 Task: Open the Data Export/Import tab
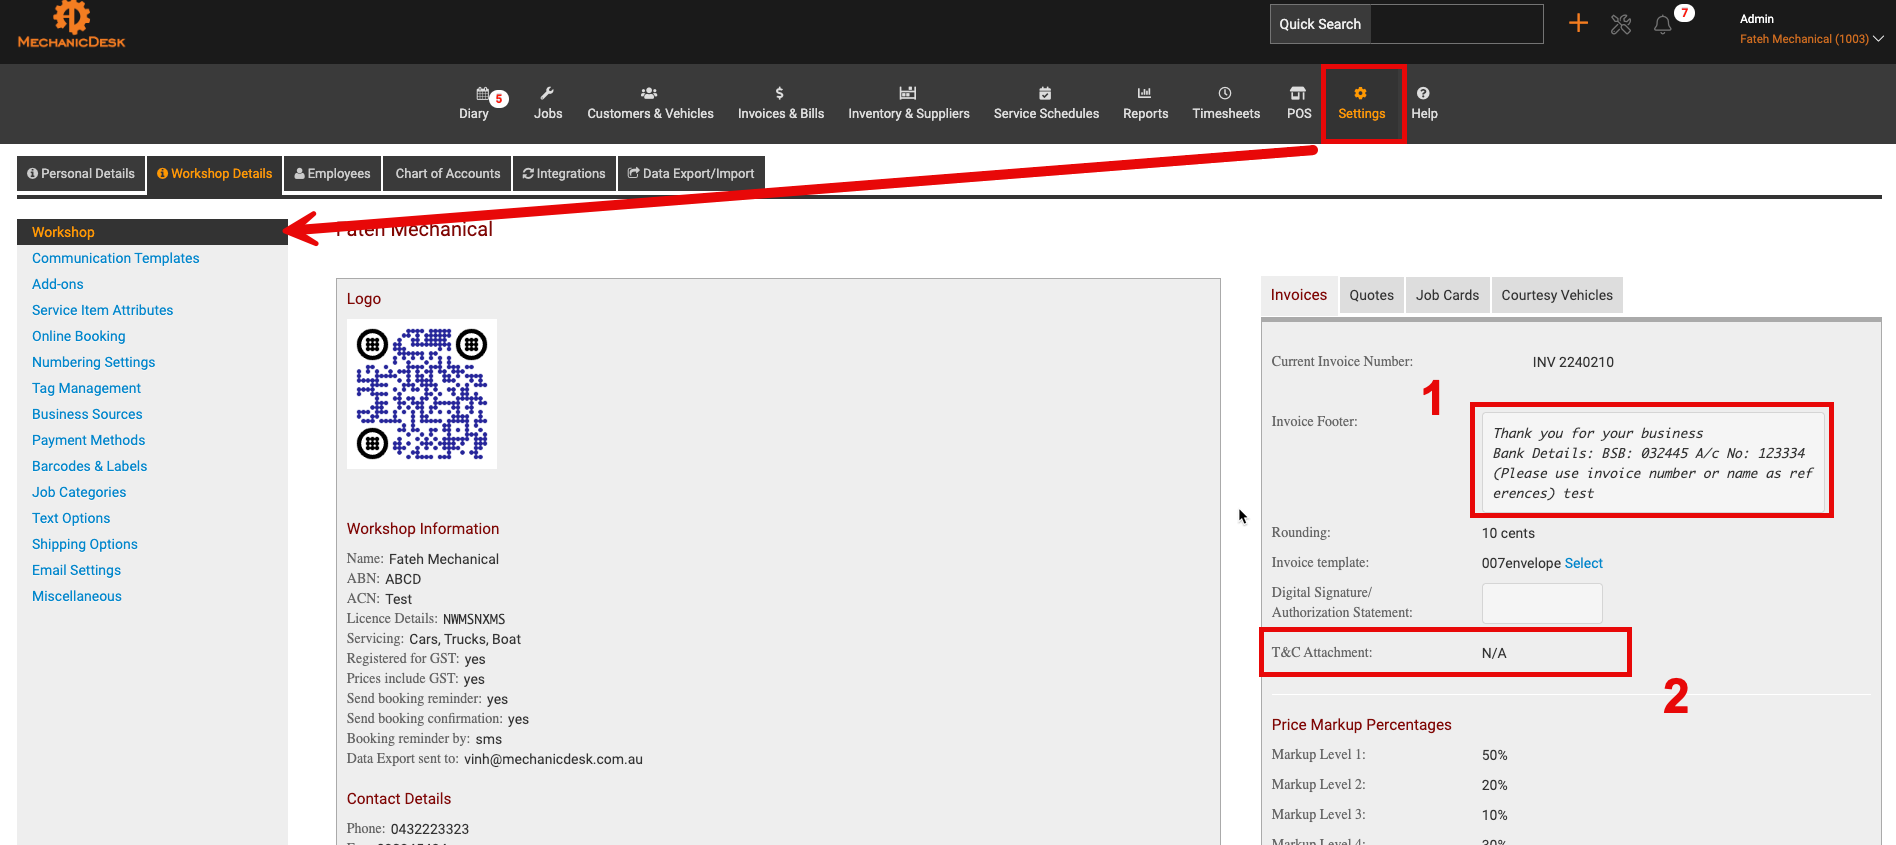coord(691,174)
